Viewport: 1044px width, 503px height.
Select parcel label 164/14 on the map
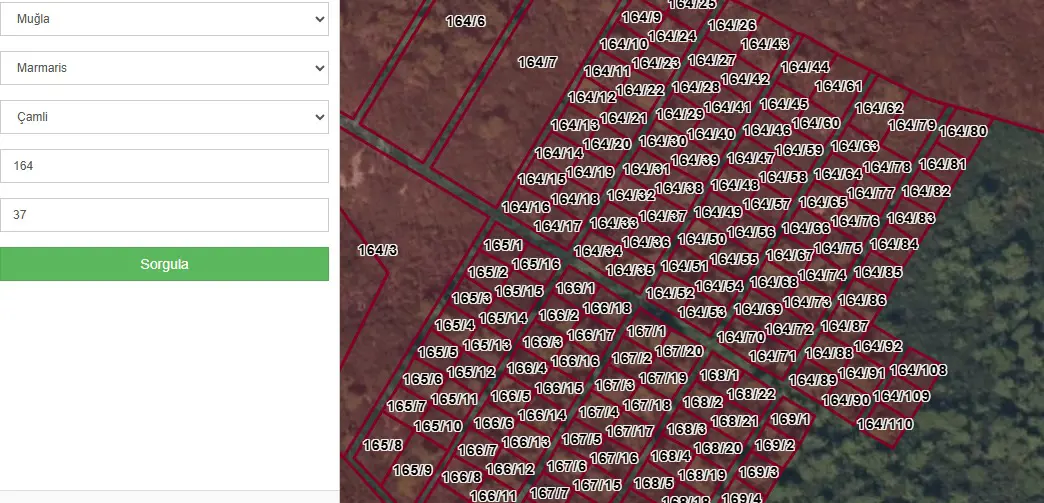coord(559,153)
